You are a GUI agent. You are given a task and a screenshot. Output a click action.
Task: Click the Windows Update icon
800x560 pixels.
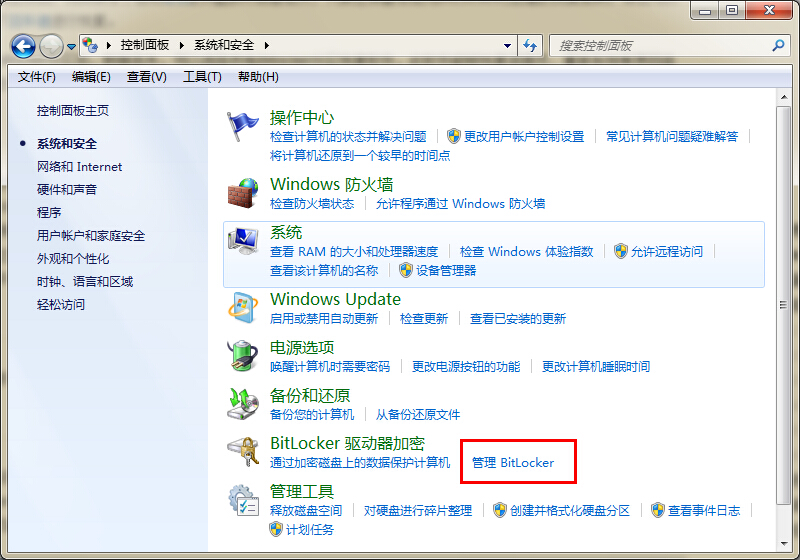[x=242, y=307]
